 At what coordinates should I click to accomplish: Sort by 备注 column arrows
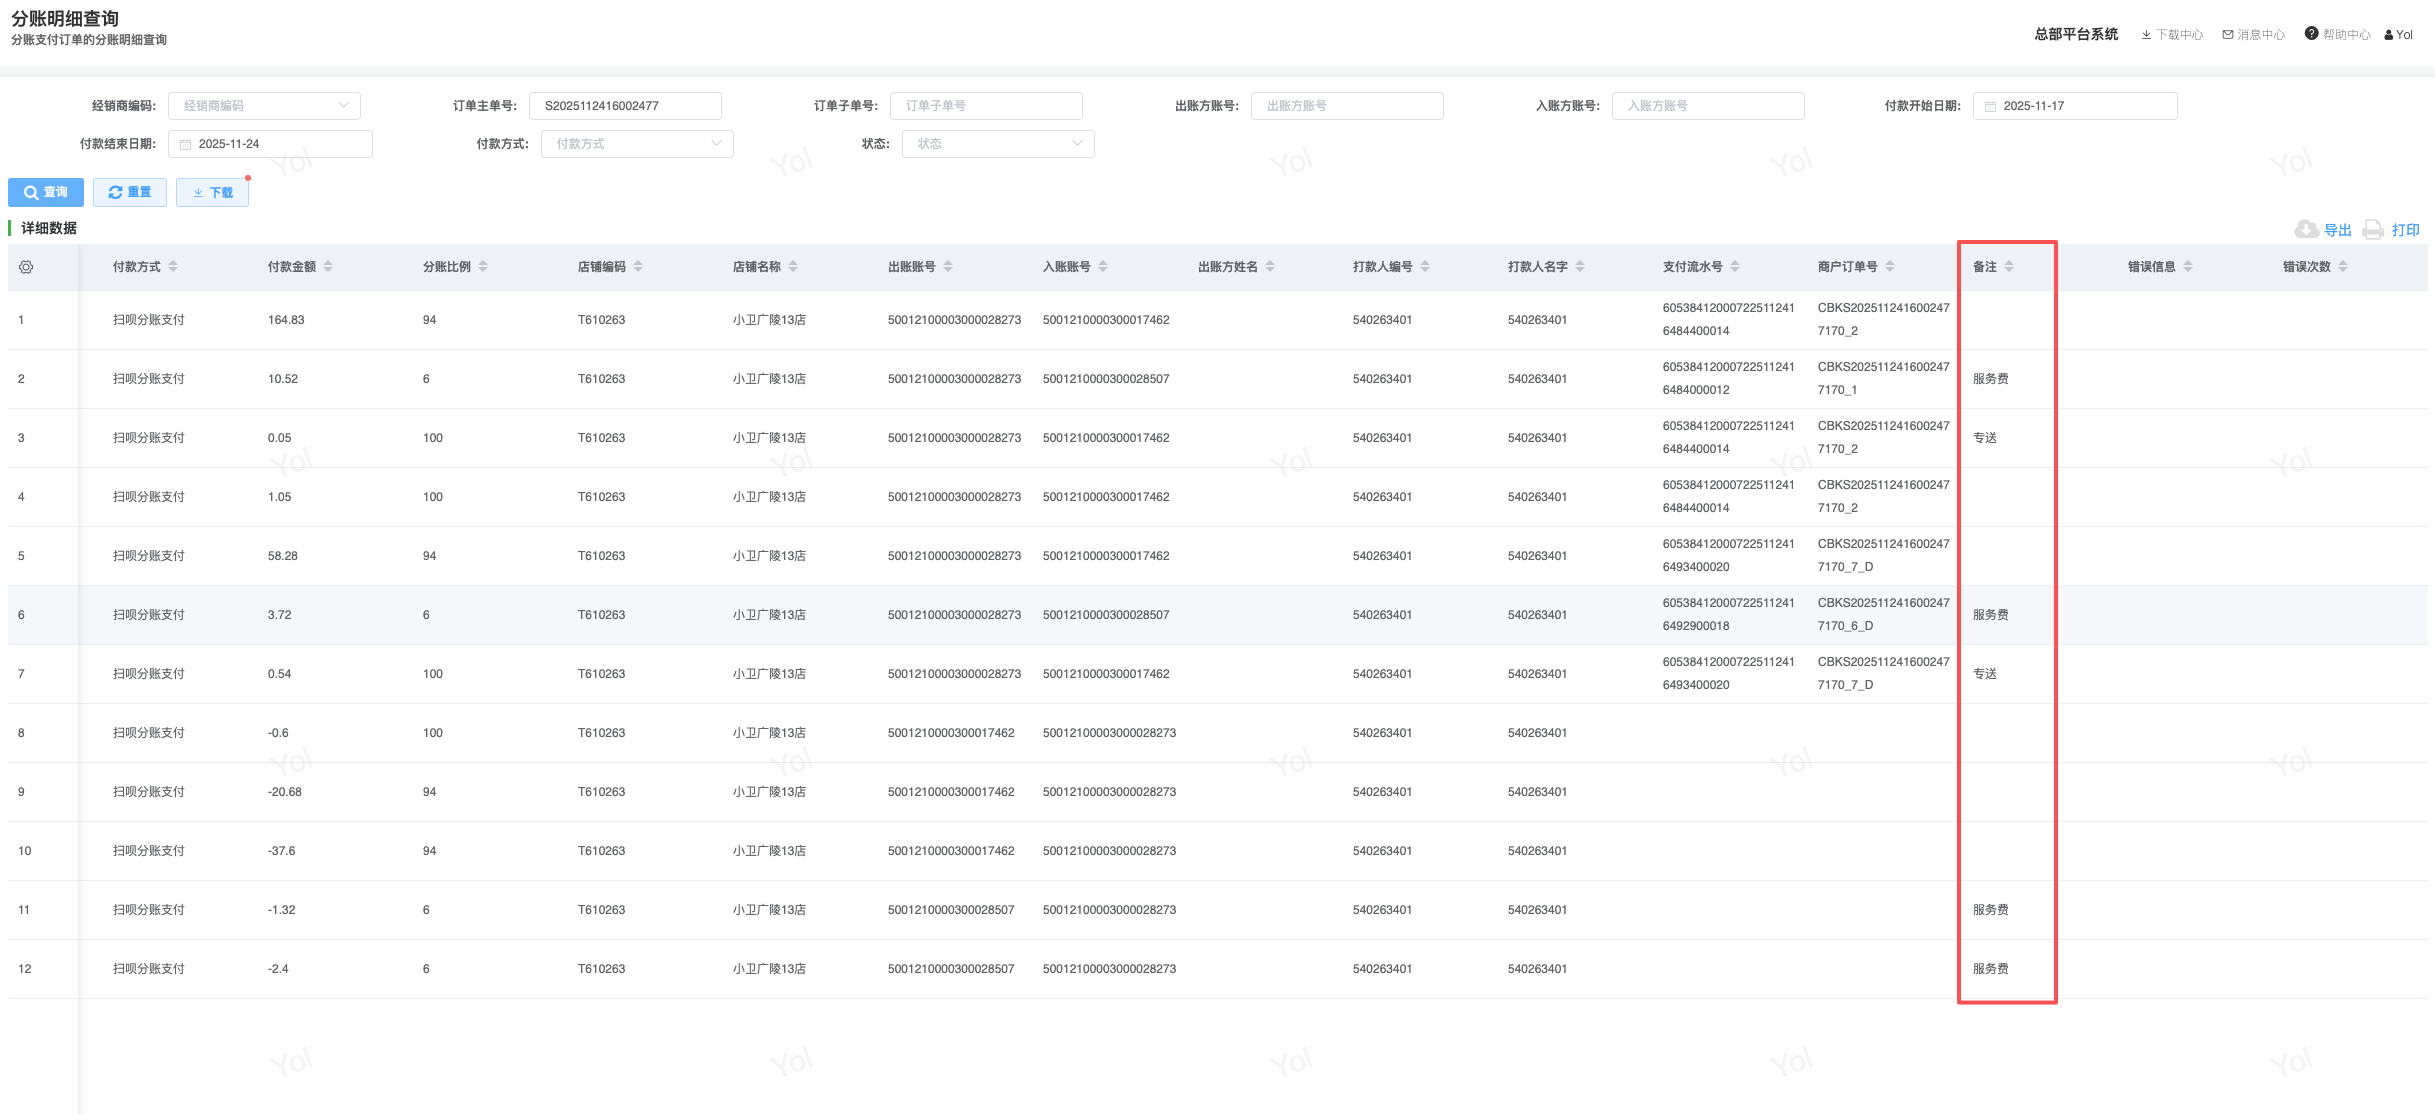click(x=2009, y=267)
